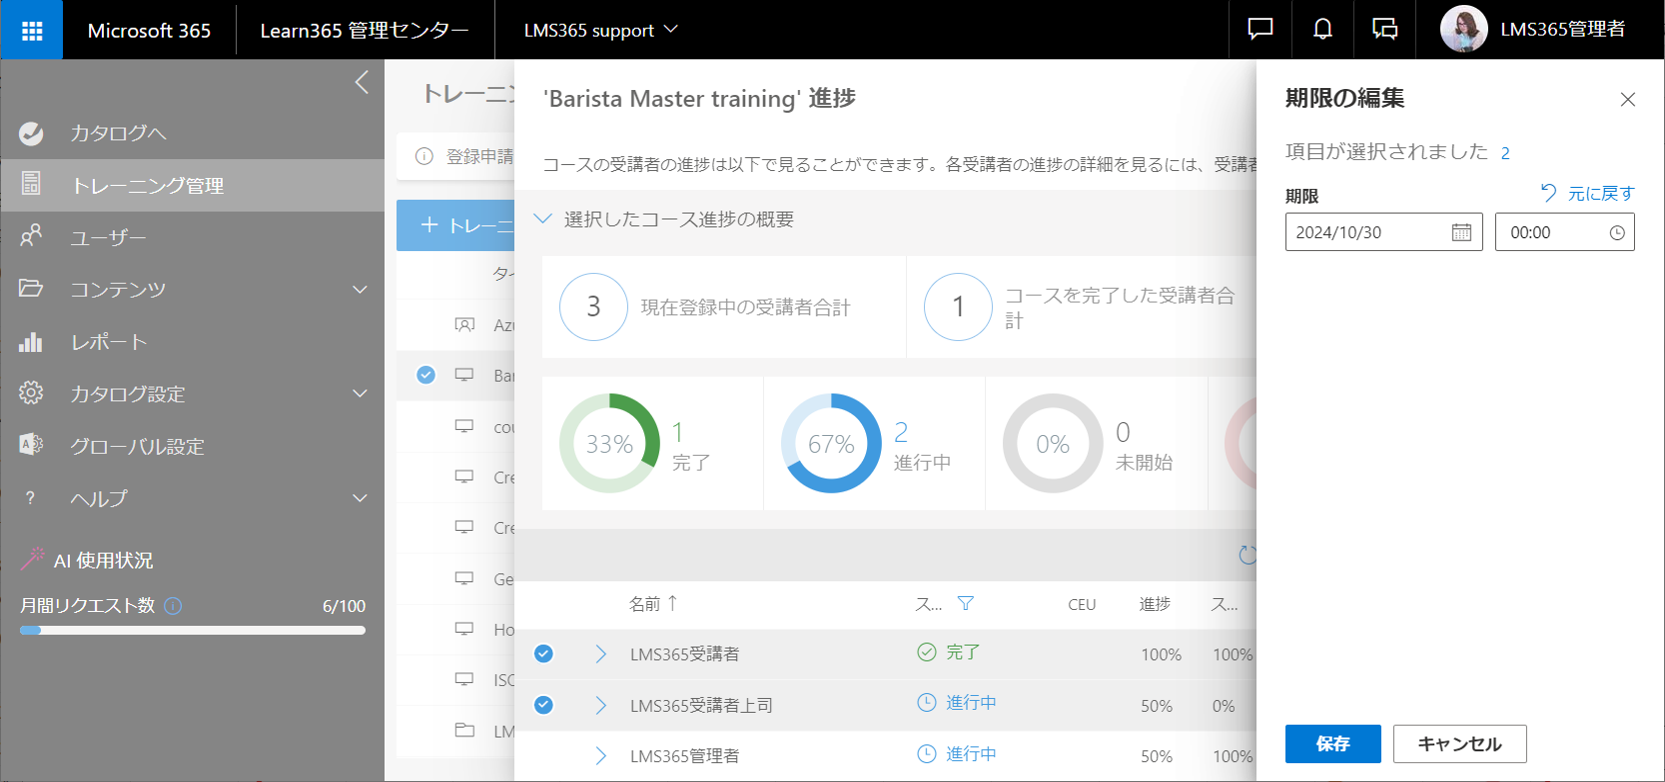
Task: Click the 進捗 column header
Action: tap(1155, 603)
